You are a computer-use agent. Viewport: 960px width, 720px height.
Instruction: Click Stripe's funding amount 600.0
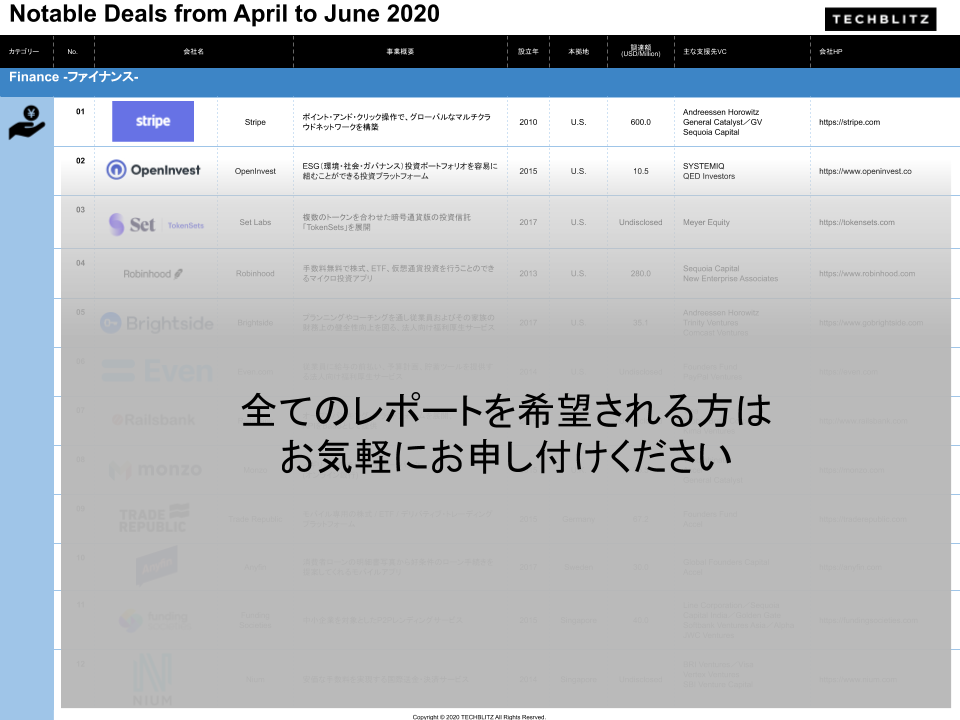tap(640, 122)
